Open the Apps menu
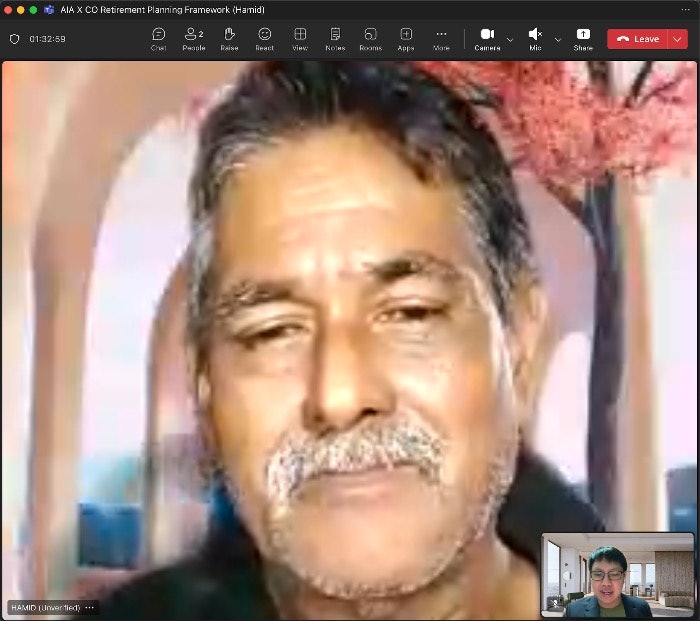700x621 pixels. (x=406, y=39)
